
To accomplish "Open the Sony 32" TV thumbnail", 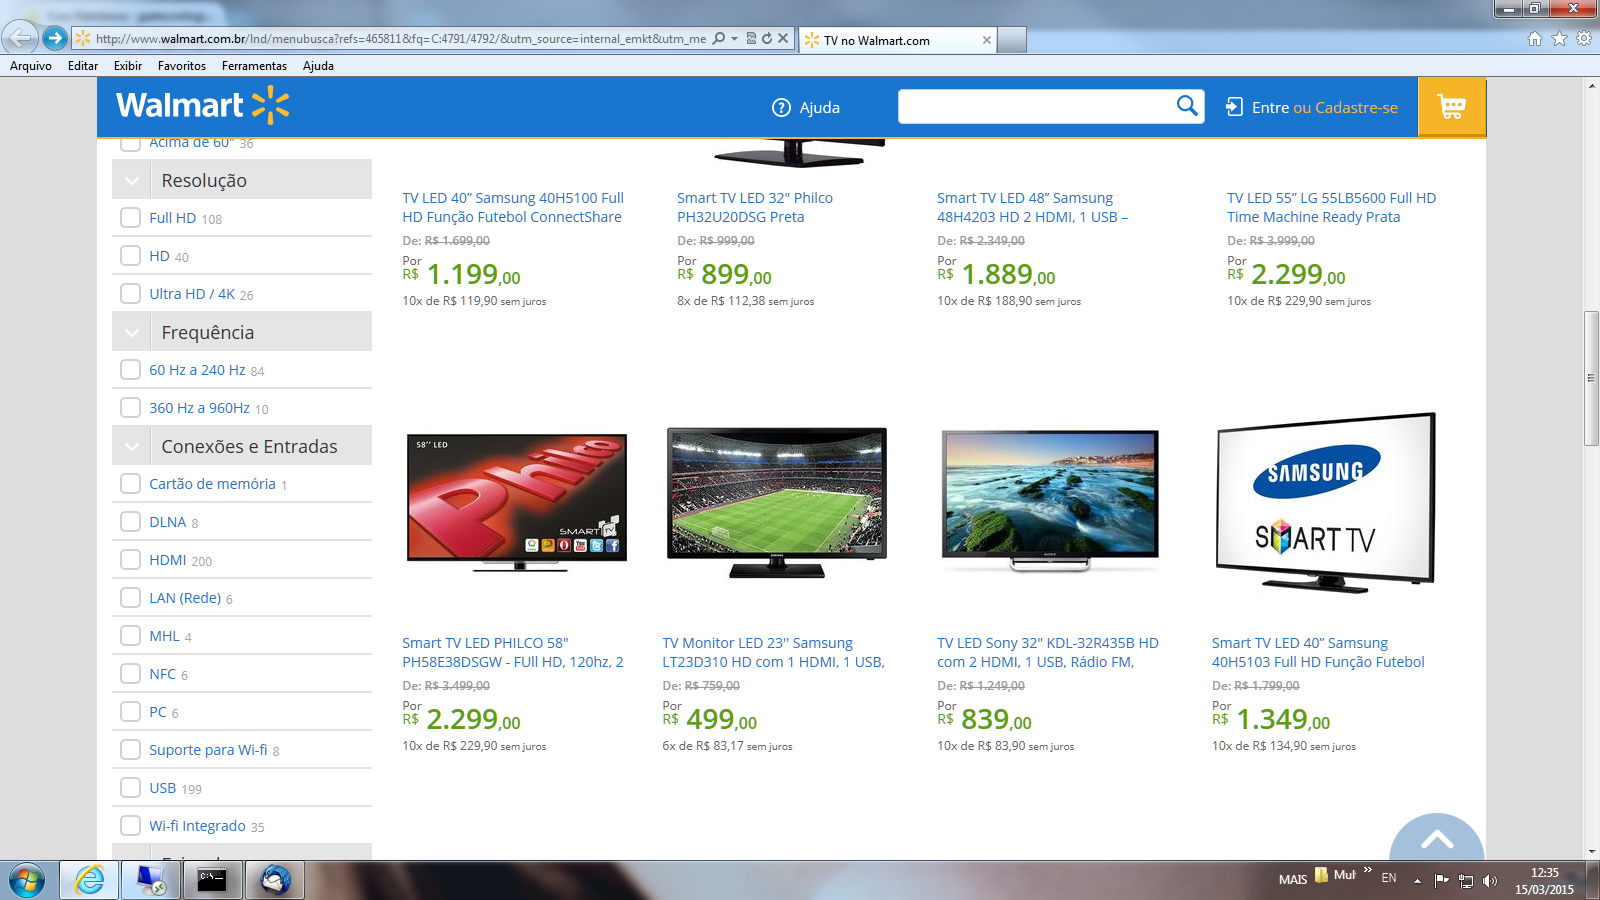I will (x=1050, y=501).
